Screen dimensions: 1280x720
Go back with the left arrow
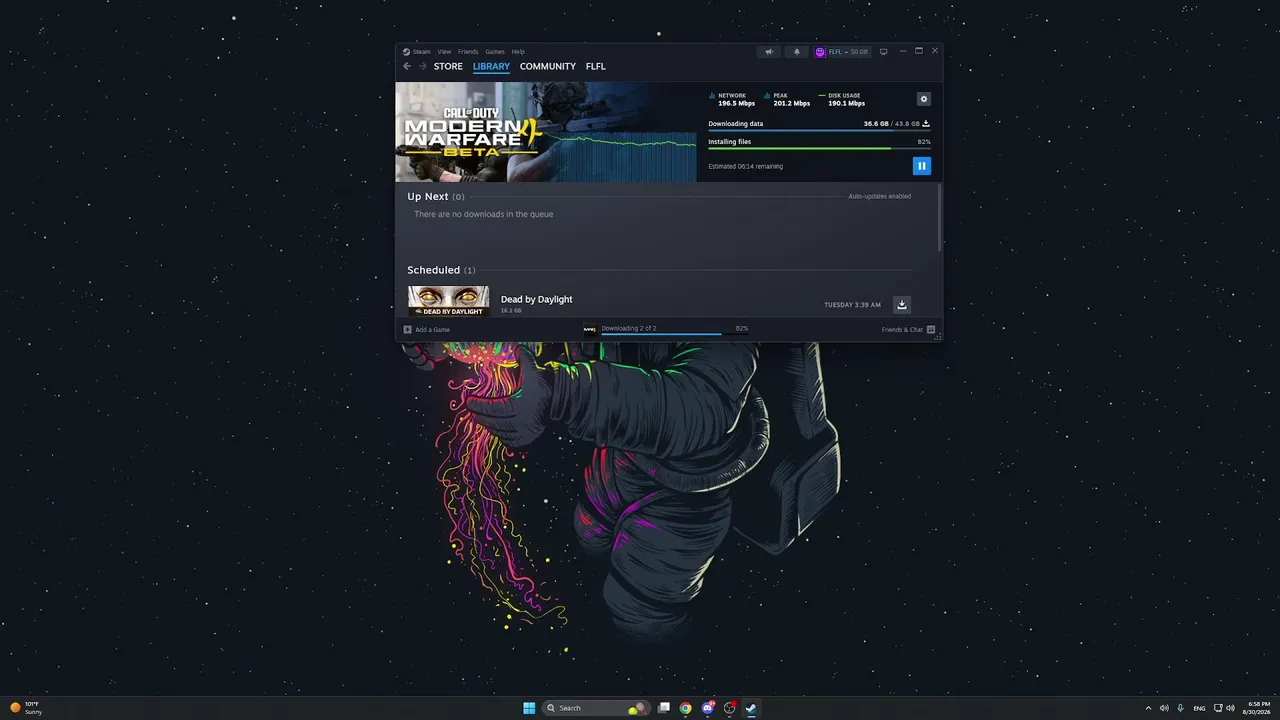tap(407, 66)
